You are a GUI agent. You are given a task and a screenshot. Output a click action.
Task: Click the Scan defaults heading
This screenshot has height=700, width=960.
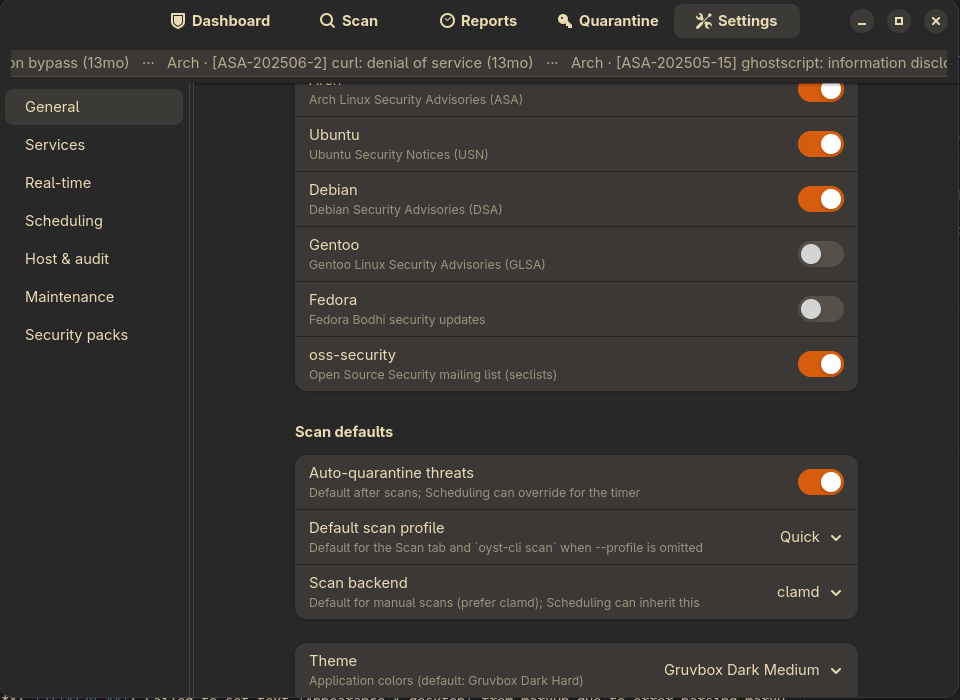(344, 432)
